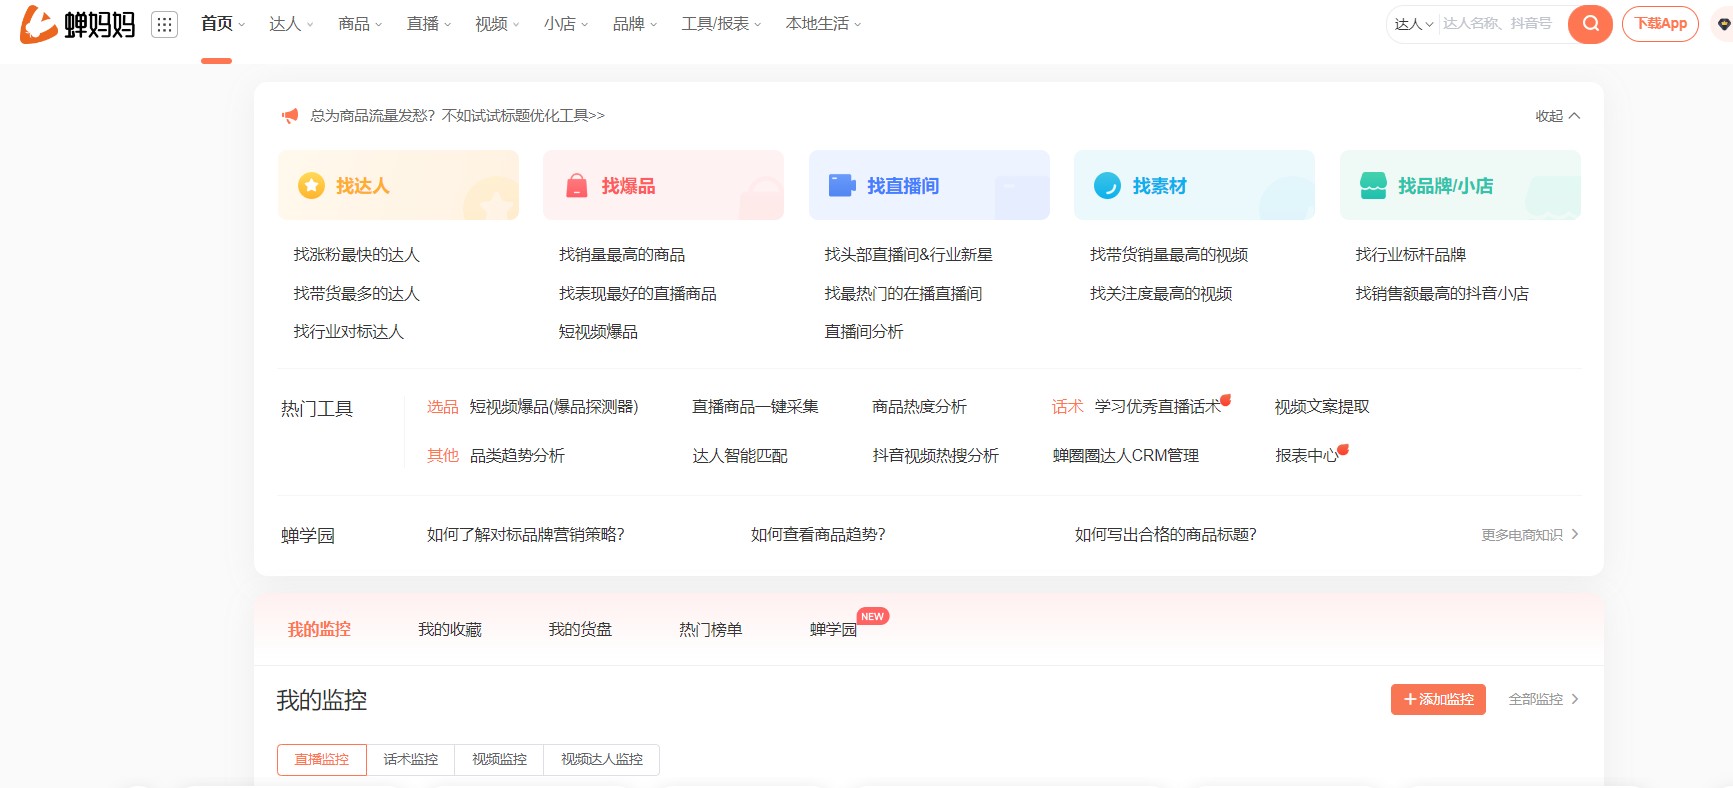
Task: Switch to 蝉学园 tab
Action: tap(834, 629)
